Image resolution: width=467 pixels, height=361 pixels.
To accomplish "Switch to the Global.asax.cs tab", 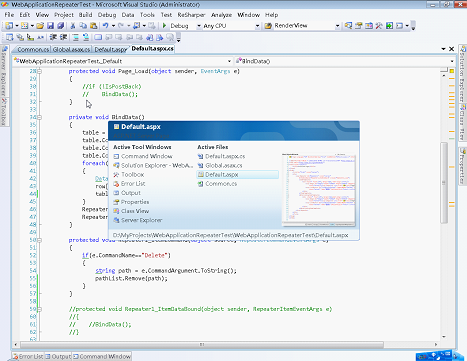I will click(71, 49).
